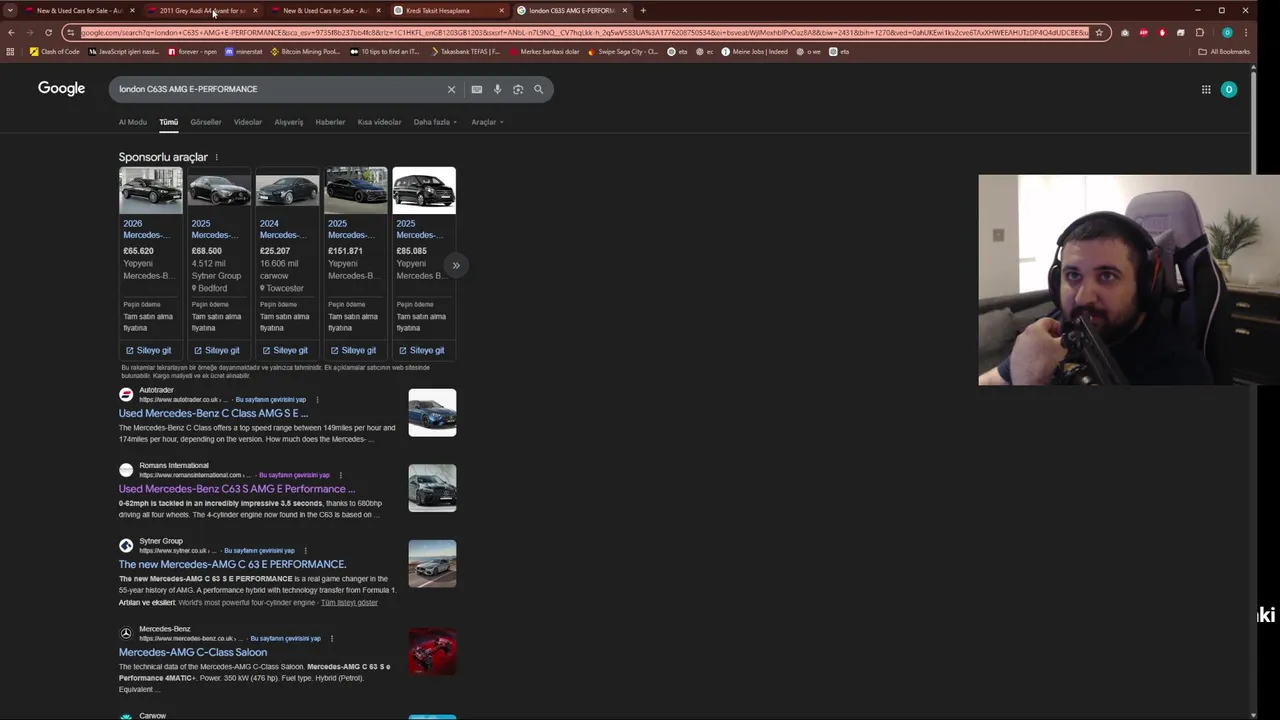Screen dimensions: 1280x720
Task: Open the bookmarks apps grid icon
Action: click(x=10, y=51)
